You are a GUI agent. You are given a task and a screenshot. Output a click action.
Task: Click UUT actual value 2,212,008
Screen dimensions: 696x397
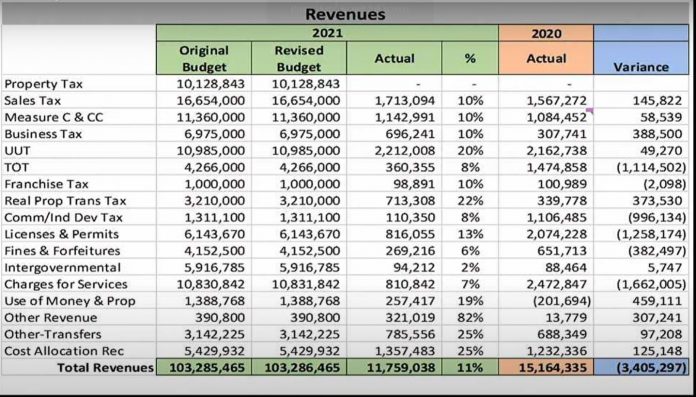405,151
